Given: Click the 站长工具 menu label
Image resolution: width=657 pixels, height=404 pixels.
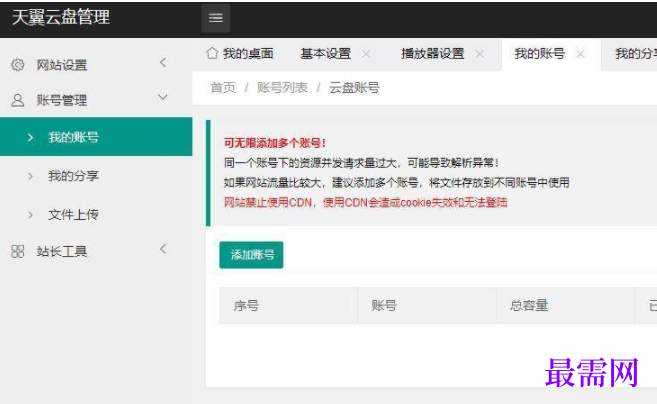Looking at the screenshot, I should click(x=62, y=251).
